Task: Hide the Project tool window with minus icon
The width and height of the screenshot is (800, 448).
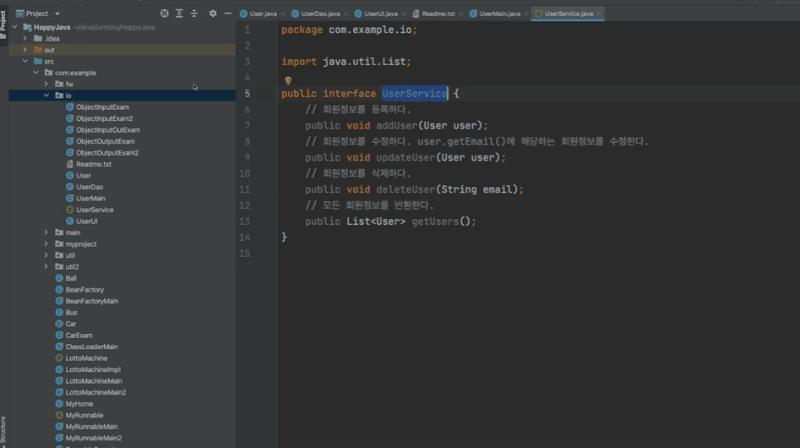Action: point(226,14)
